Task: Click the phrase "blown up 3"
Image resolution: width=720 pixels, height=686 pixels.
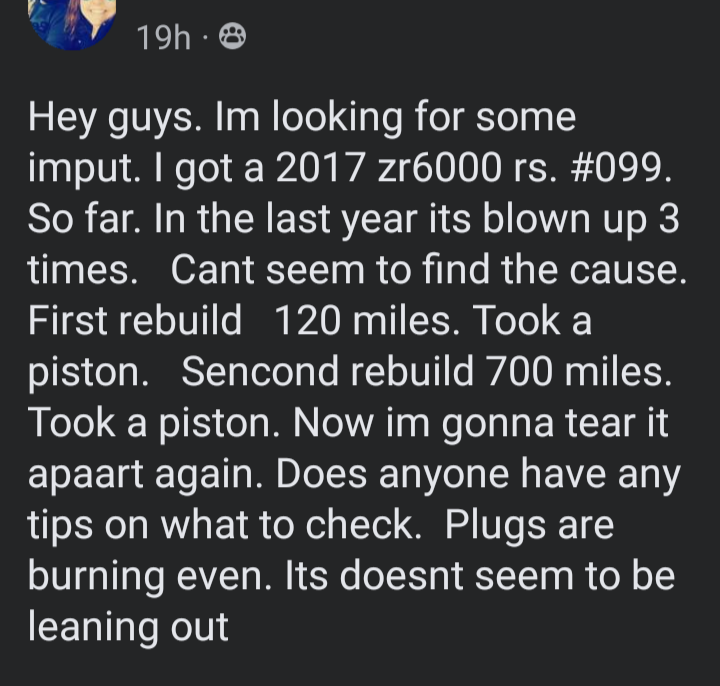Action: click(x=580, y=219)
